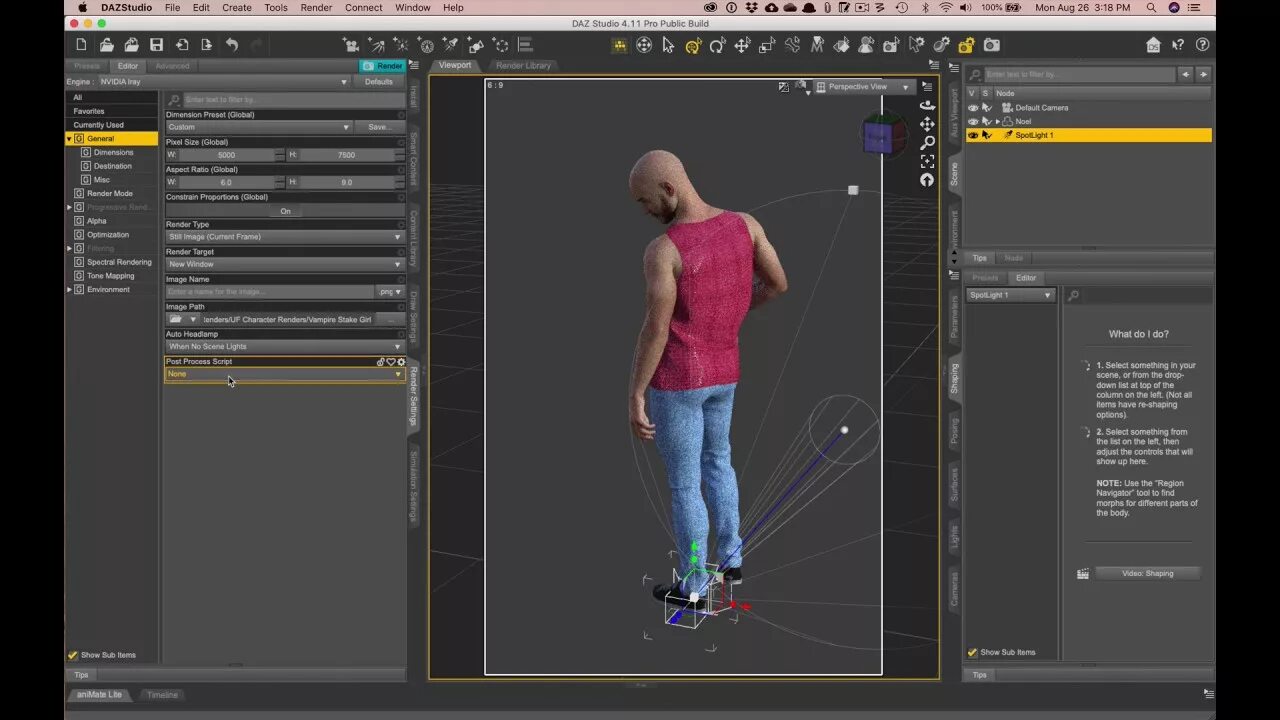Open the Surfaces side pane tab
Image resolution: width=1280 pixels, height=720 pixels.
click(x=954, y=484)
